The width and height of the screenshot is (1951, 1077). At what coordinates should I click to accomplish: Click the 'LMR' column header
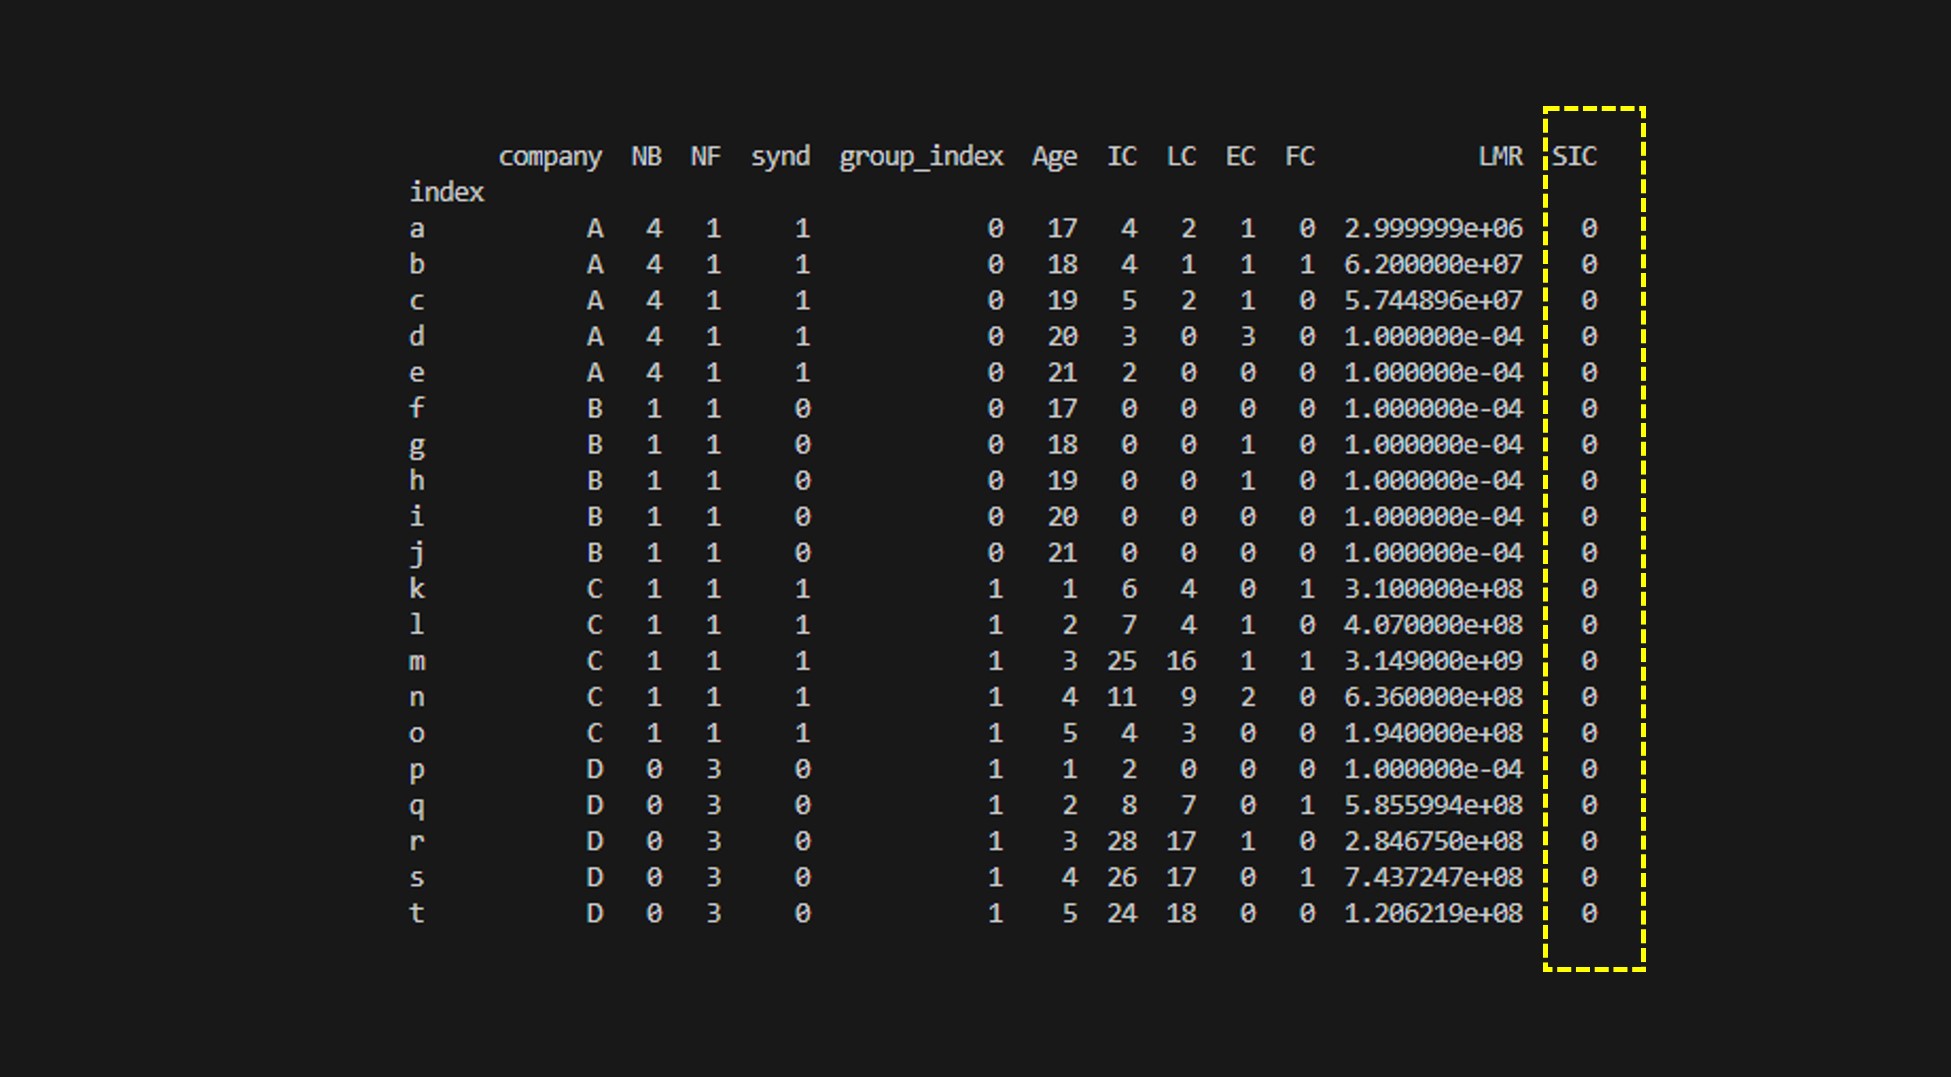click(1500, 156)
